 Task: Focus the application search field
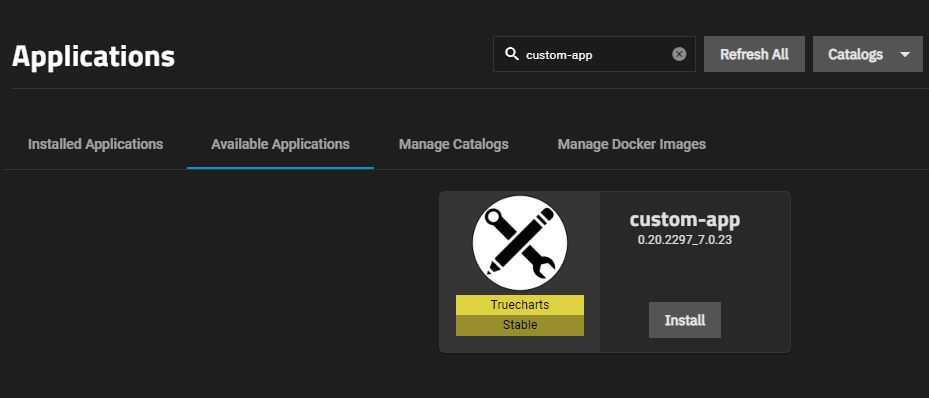pyautogui.click(x=594, y=54)
